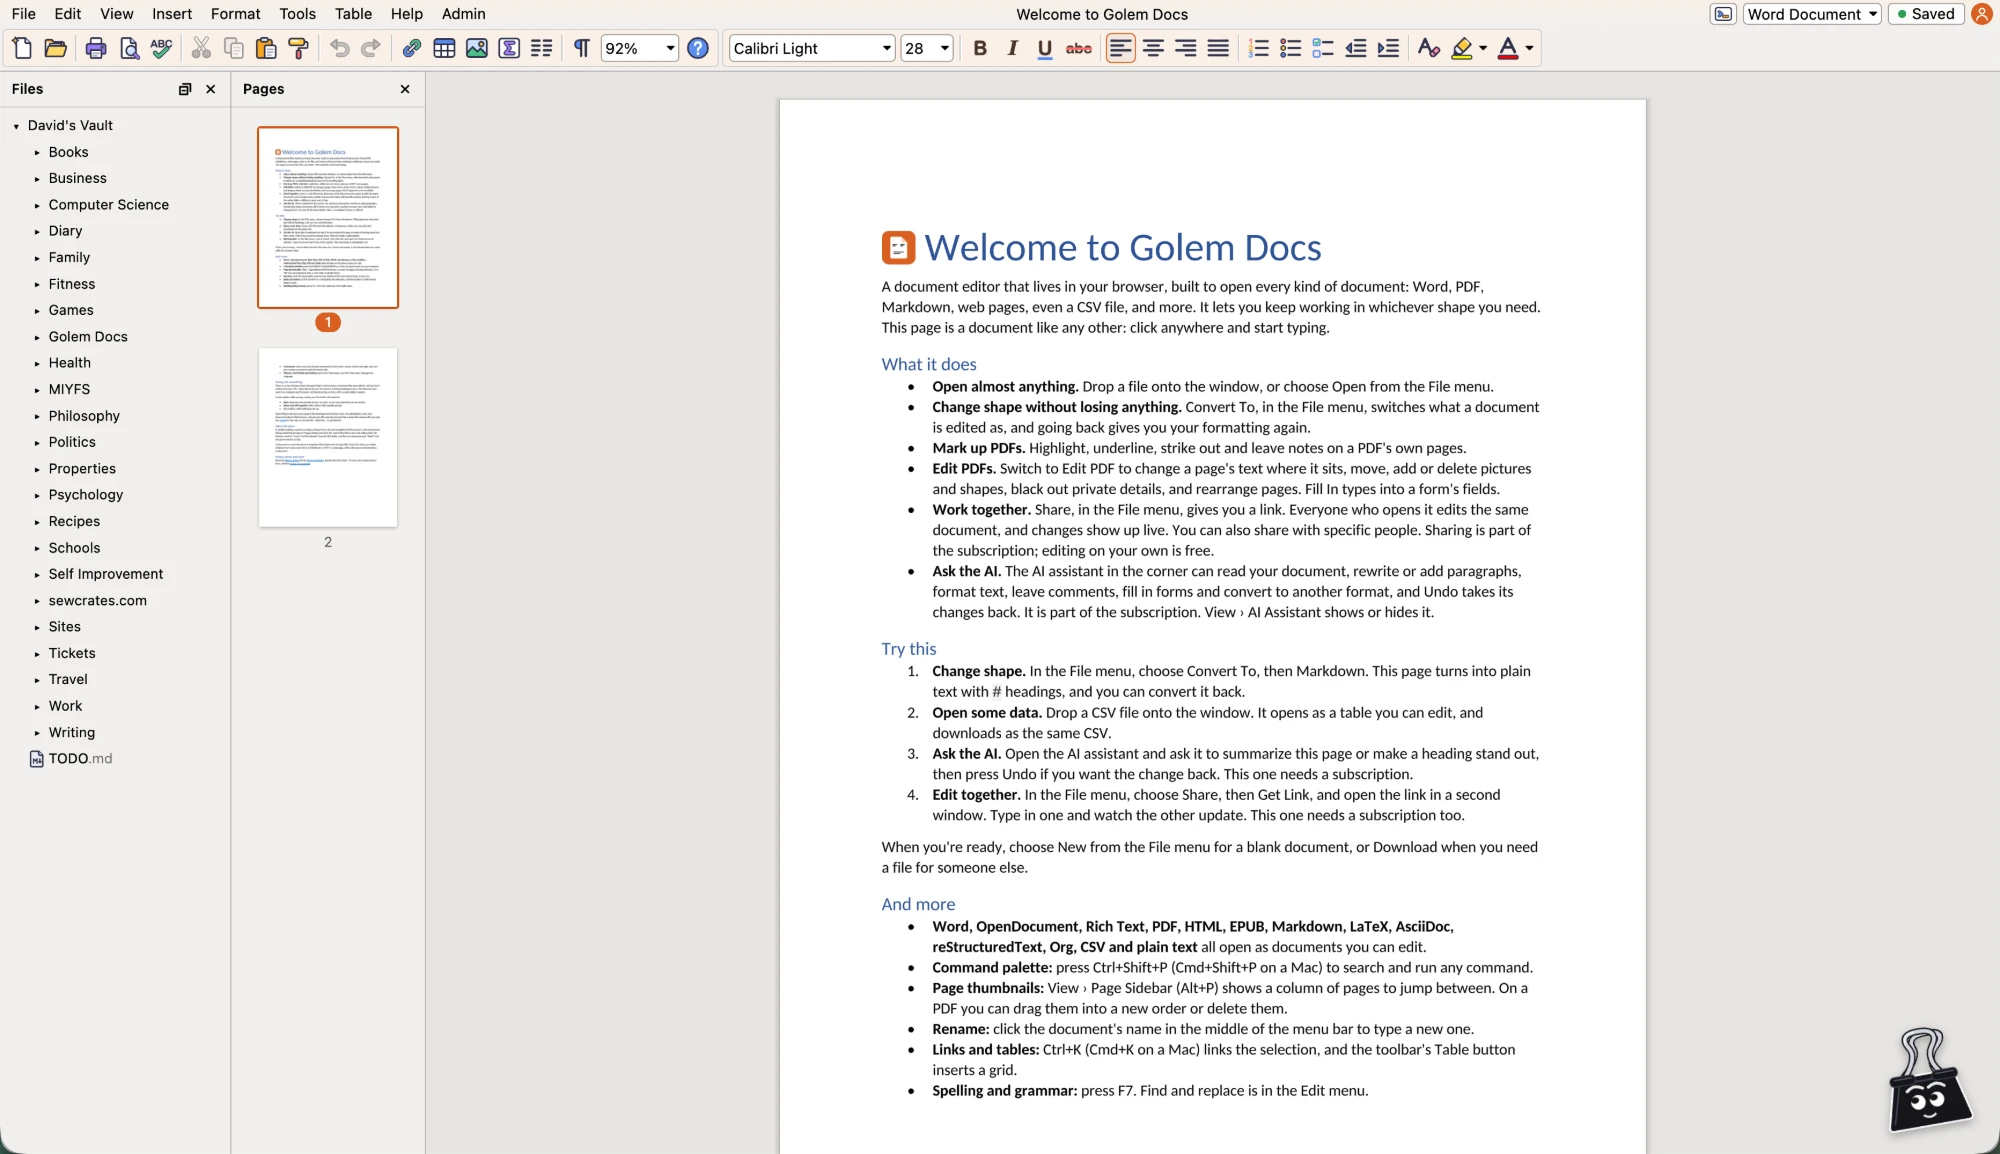Click the document title Welcome to Golem Docs
This screenshot has width=2000, height=1154.
[1102, 14]
